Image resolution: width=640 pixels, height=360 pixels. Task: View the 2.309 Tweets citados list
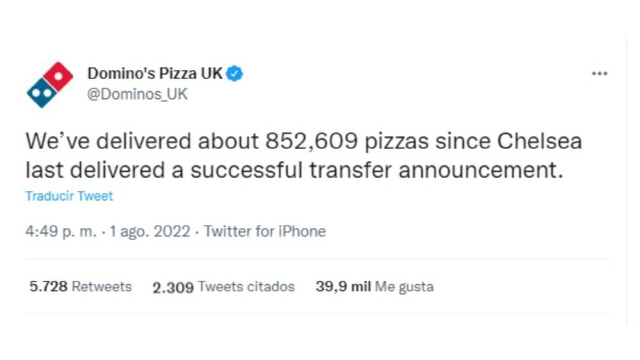point(223,287)
